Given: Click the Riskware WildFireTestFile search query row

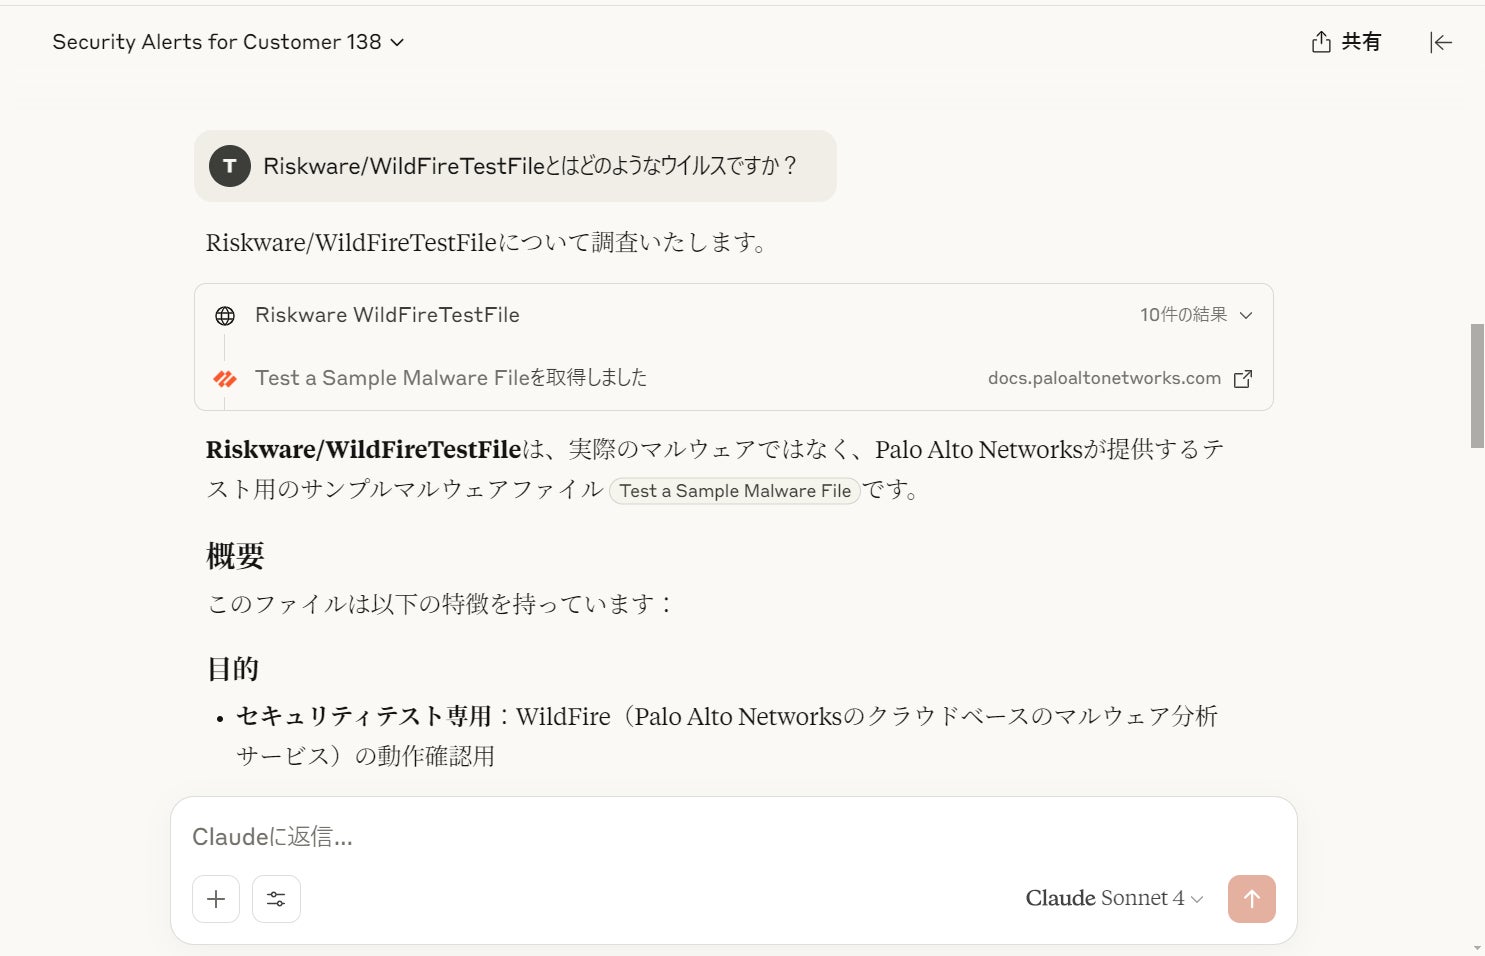Looking at the screenshot, I should pos(387,315).
